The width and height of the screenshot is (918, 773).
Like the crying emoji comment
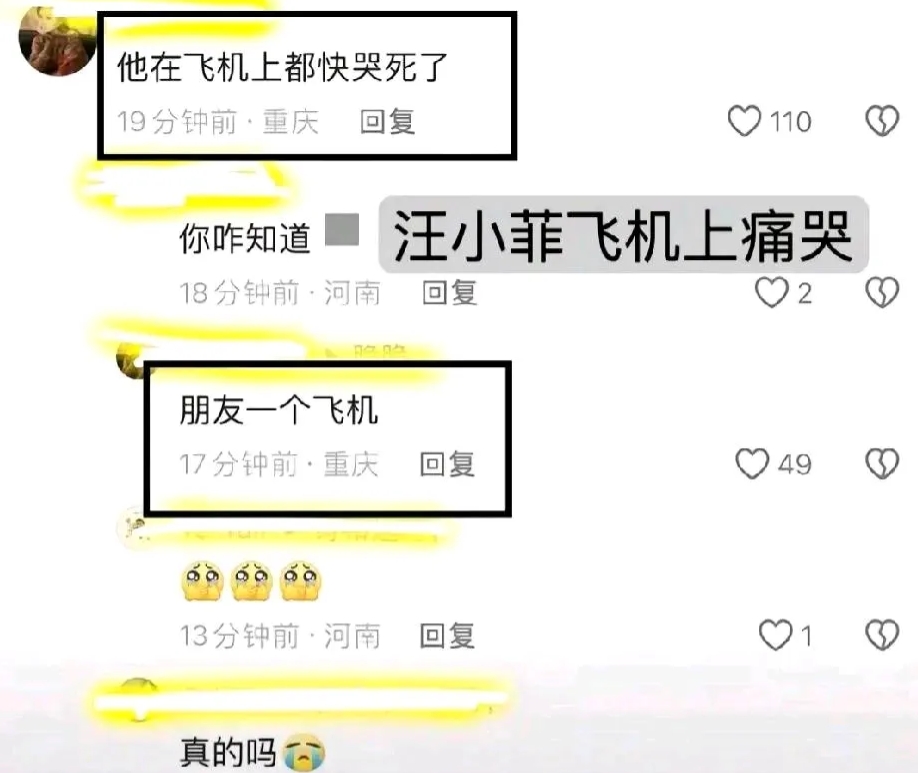coord(775,635)
